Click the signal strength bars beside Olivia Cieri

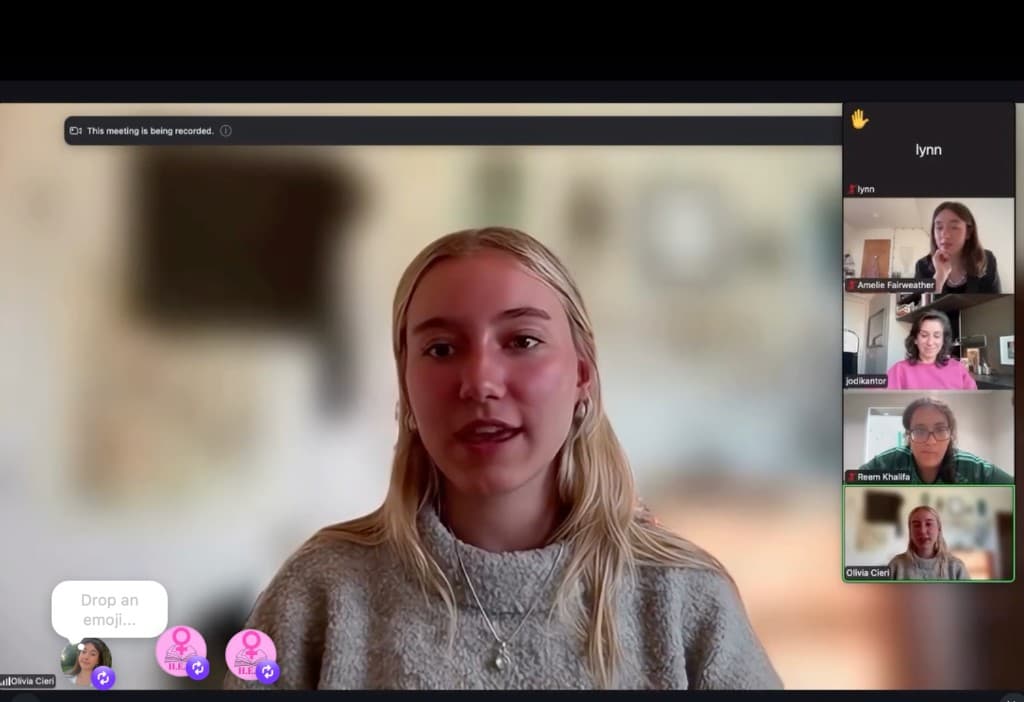(x=5, y=682)
